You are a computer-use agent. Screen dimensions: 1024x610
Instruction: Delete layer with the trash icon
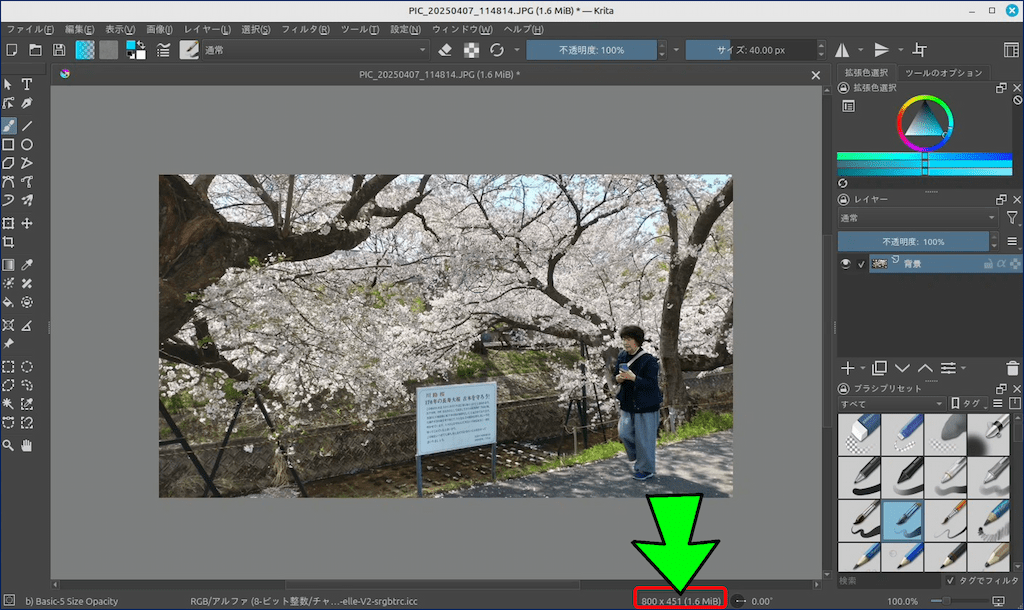pos(1014,368)
